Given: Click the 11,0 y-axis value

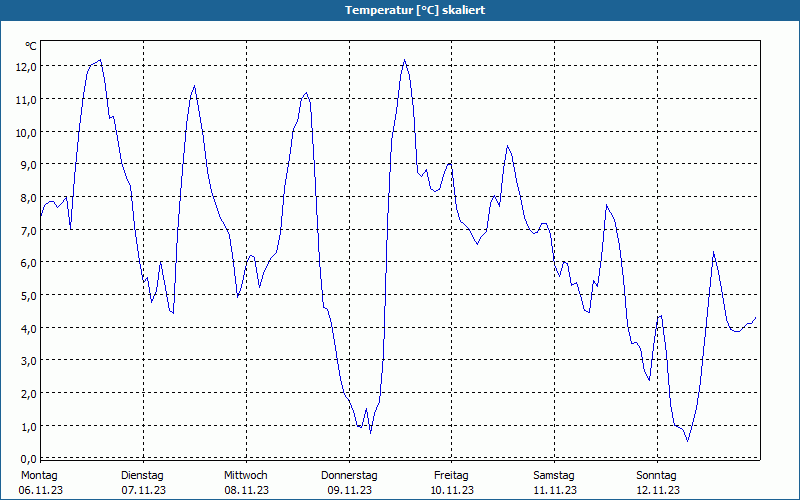Looking at the screenshot, I should pos(26,99).
